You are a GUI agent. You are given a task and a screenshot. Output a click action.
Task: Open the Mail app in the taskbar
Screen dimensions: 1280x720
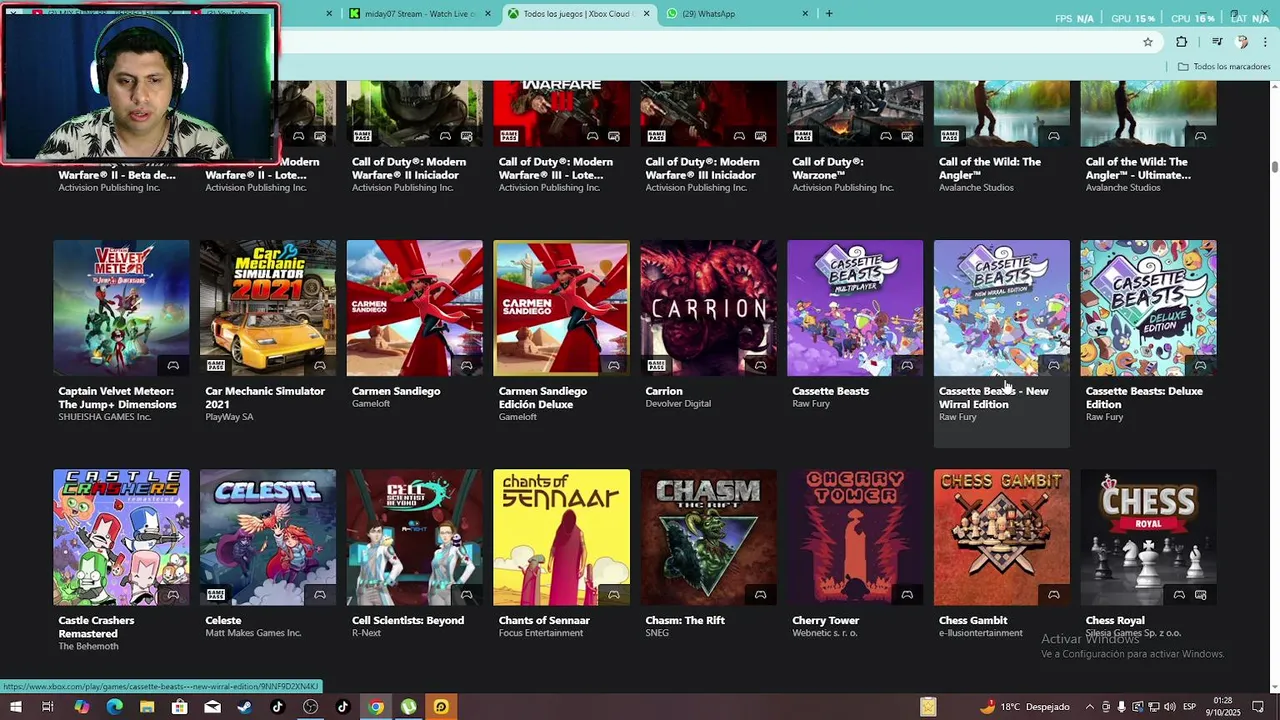(x=212, y=707)
